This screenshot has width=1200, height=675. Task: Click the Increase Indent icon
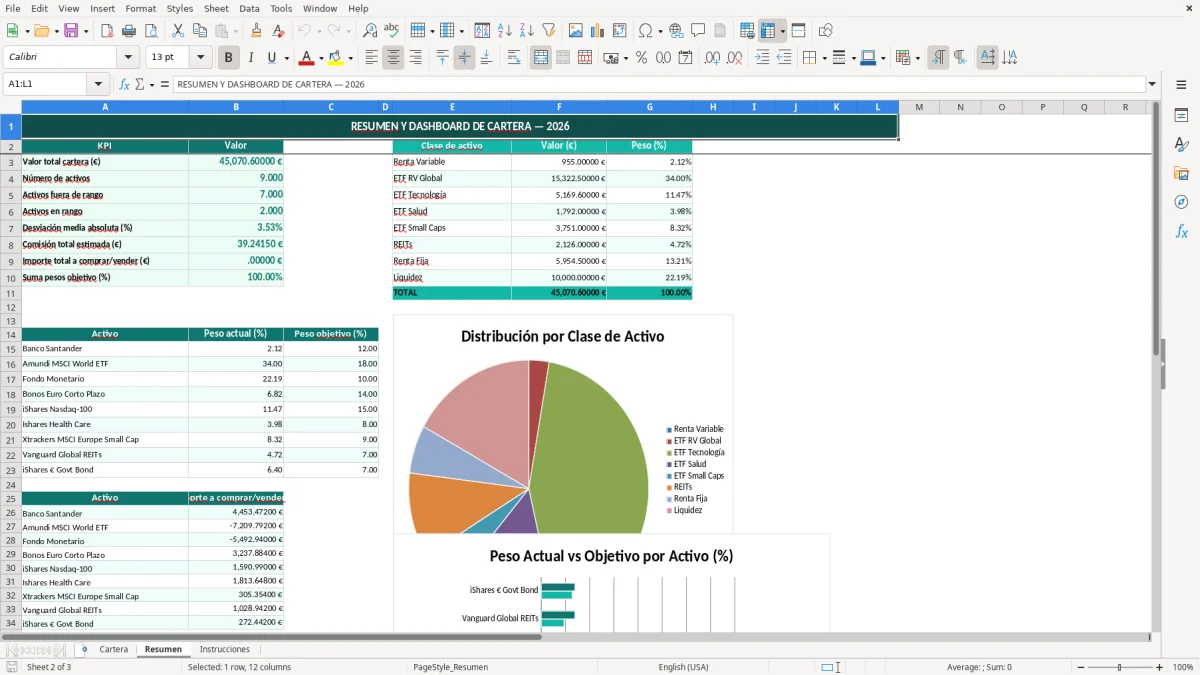pyautogui.click(x=762, y=58)
